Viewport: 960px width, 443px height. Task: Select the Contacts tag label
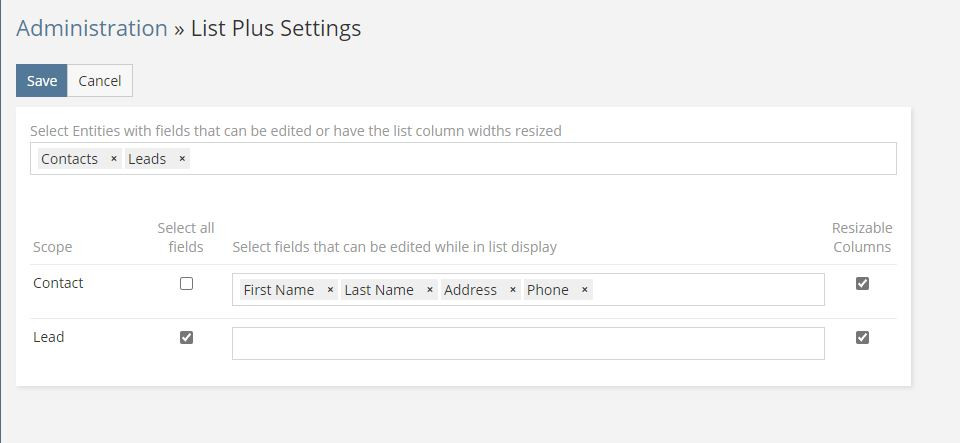click(70, 159)
